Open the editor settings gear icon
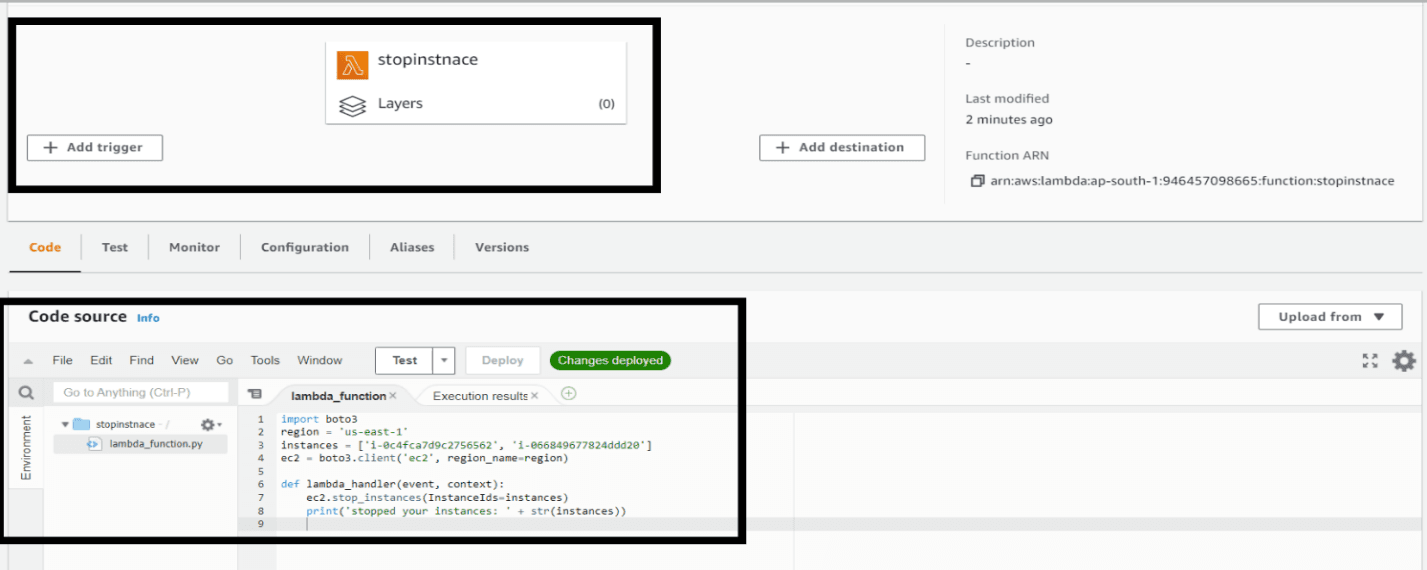Image resolution: width=1427 pixels, height=570 pixels. 1404,361
